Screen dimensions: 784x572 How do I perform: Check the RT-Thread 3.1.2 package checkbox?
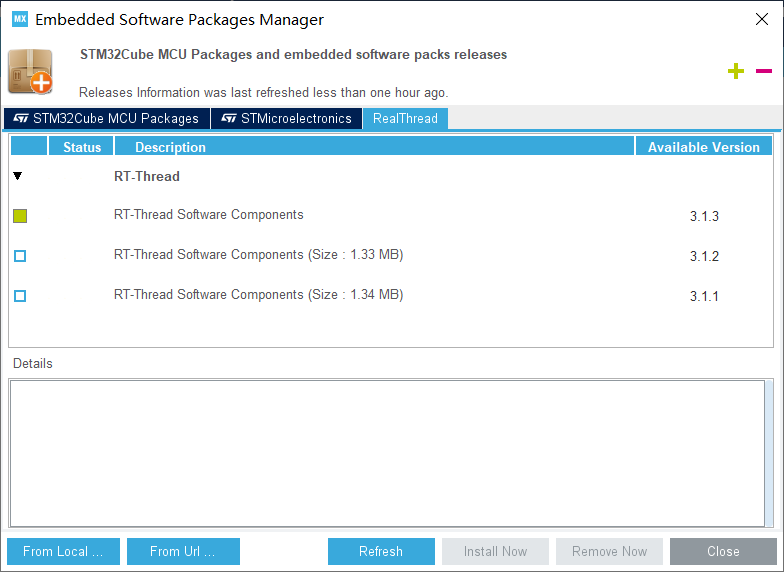pyautogui.click(x=20, y=256)
